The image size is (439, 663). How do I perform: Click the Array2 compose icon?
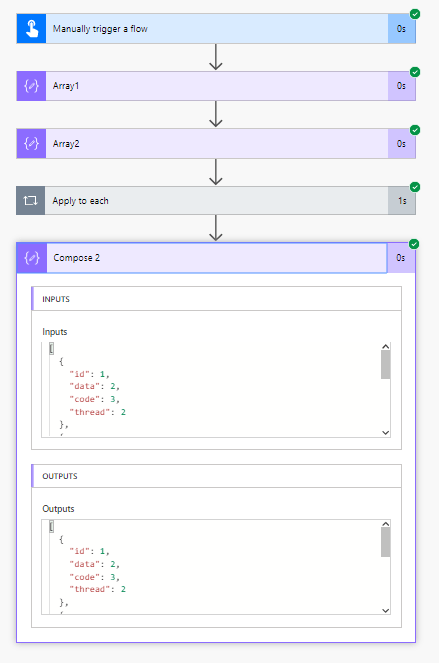(x=32, y=144)
